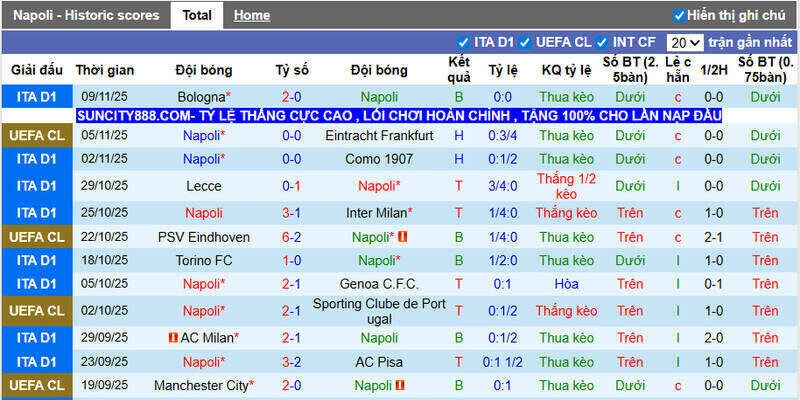Click the ITA D1 badge for 09/11/25 match
The height and width of the screenshot is (400, 800).
pyautogui.click(x=37, y=97)
